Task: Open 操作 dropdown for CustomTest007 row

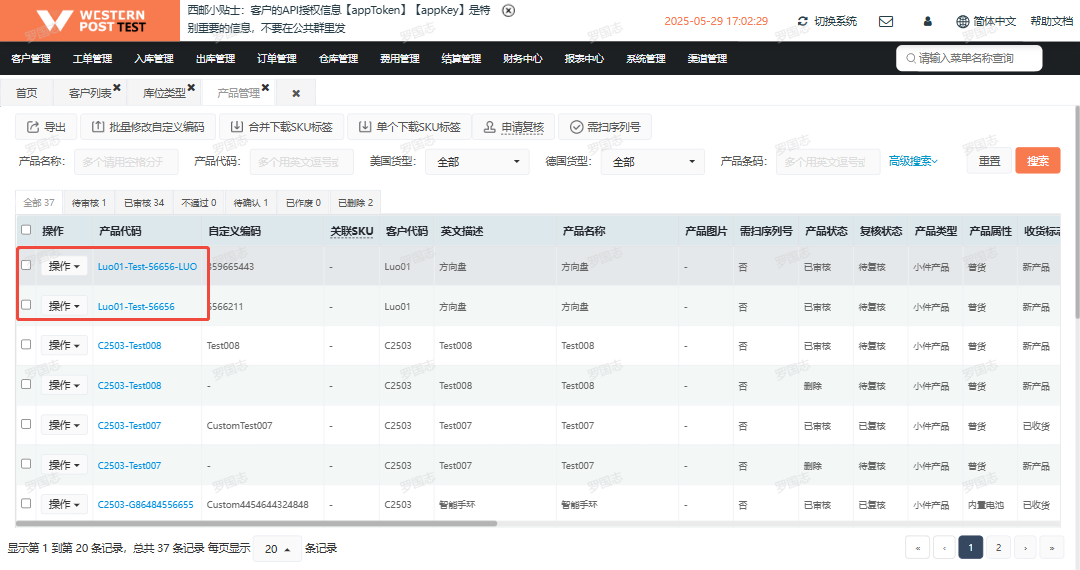Action: tap(64, 425)
